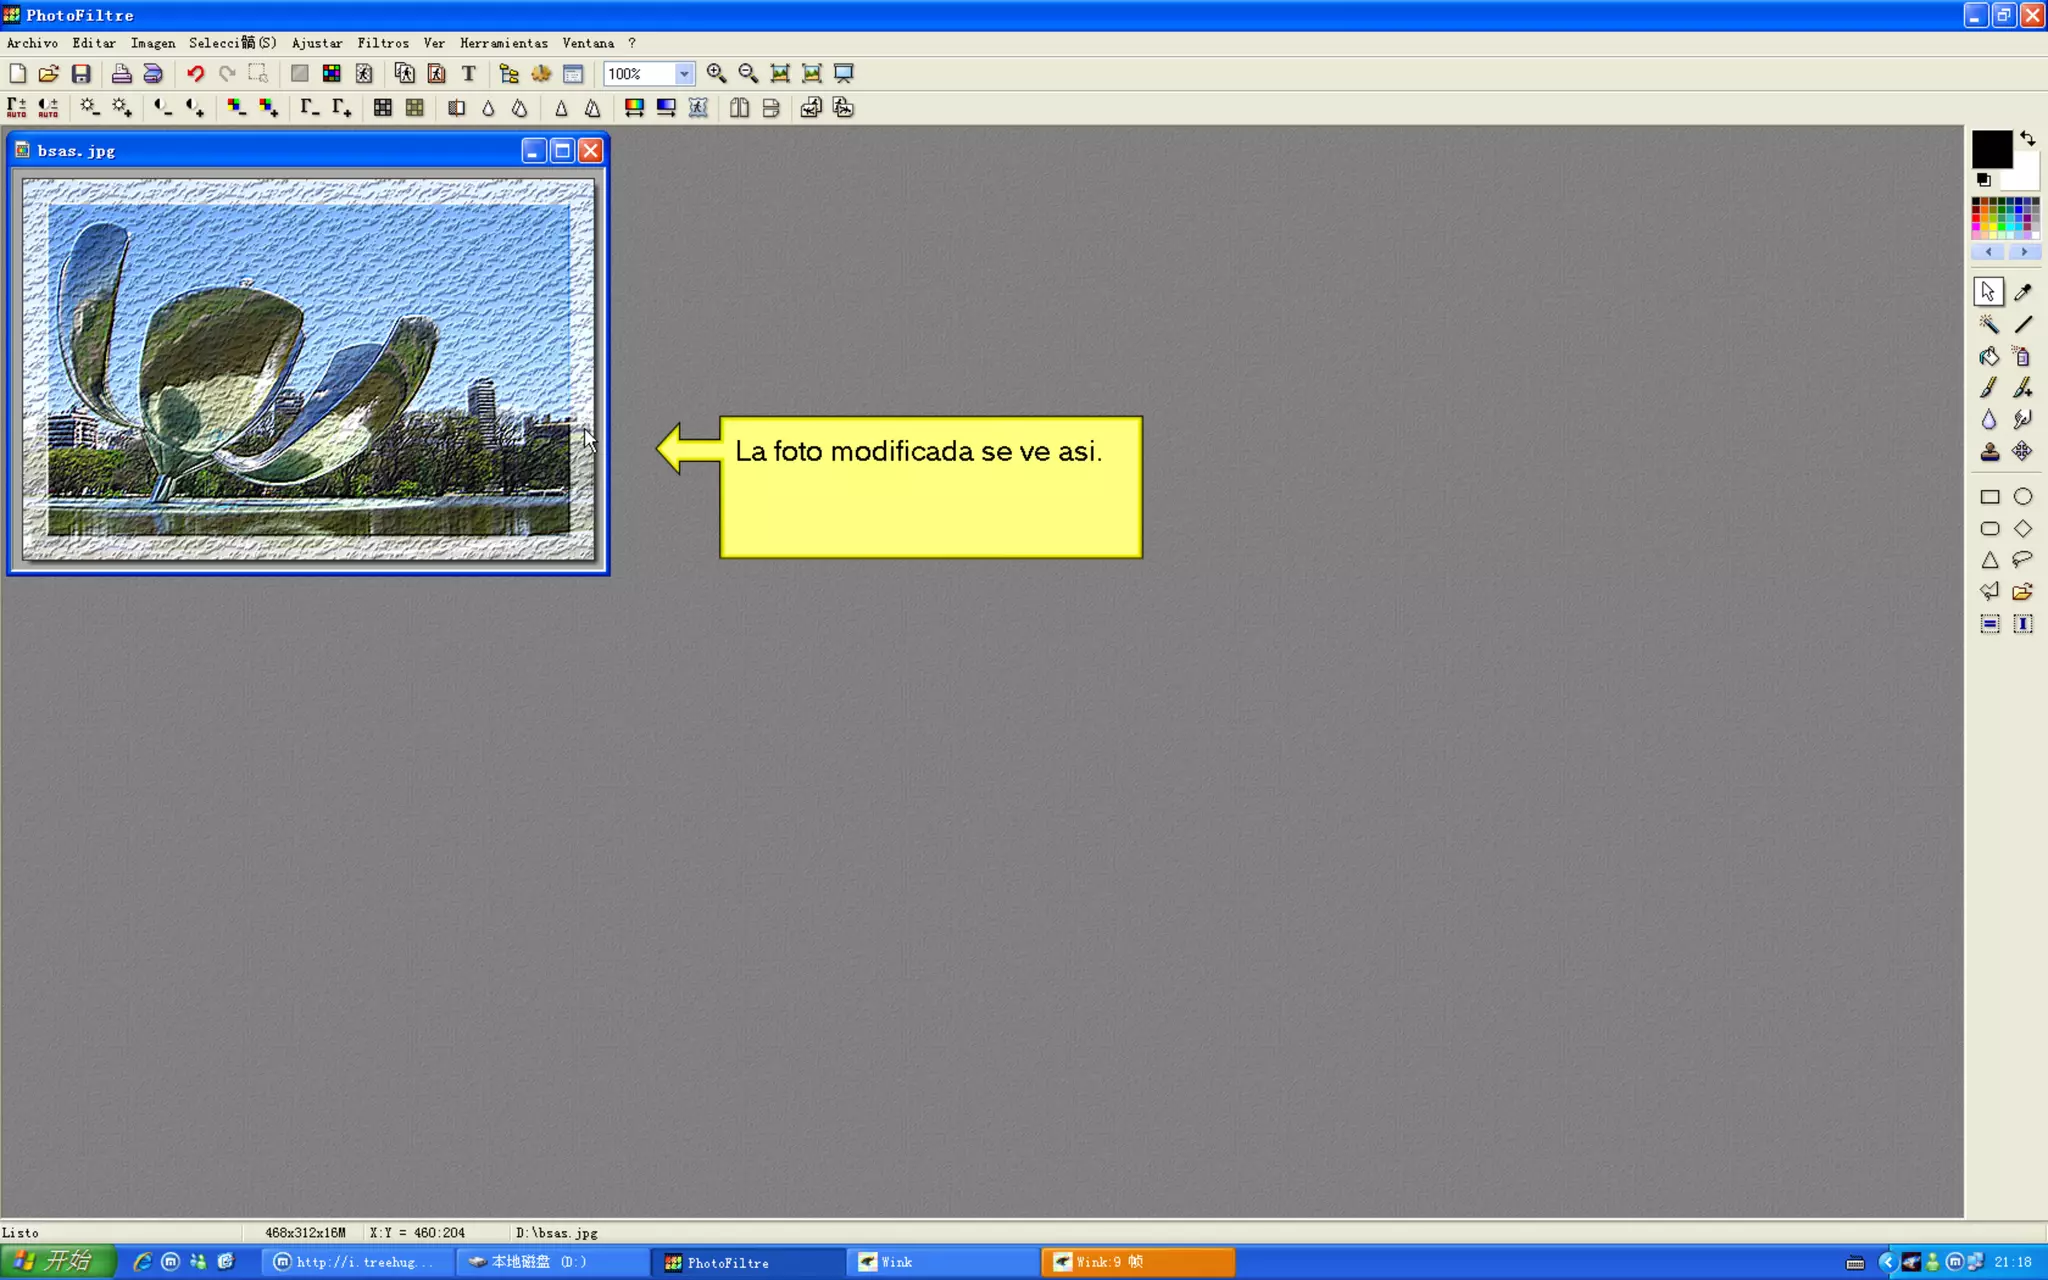Image resolution: width=2048 pixels, height=1280 pixels.
Task: Print the image with printer icon
Action: point(121,73)
